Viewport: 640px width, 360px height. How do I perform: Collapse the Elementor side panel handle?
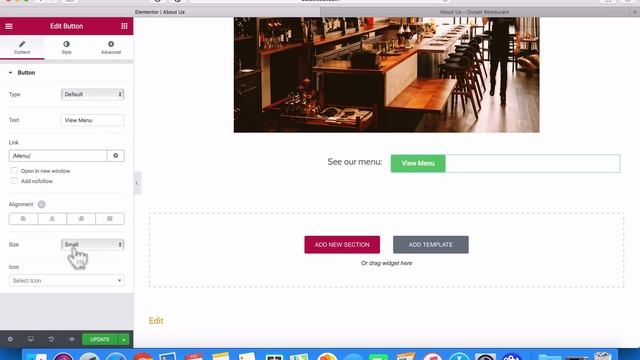tap(137, 183)
